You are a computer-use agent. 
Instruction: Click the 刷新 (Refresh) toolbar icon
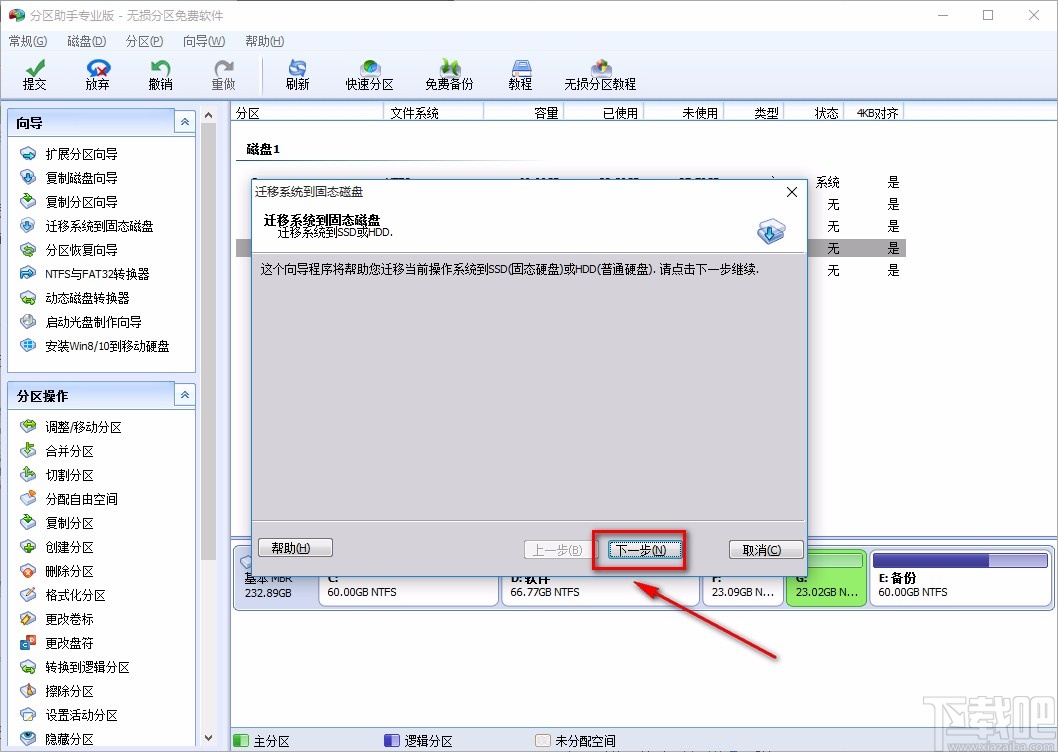pos(297,74)
